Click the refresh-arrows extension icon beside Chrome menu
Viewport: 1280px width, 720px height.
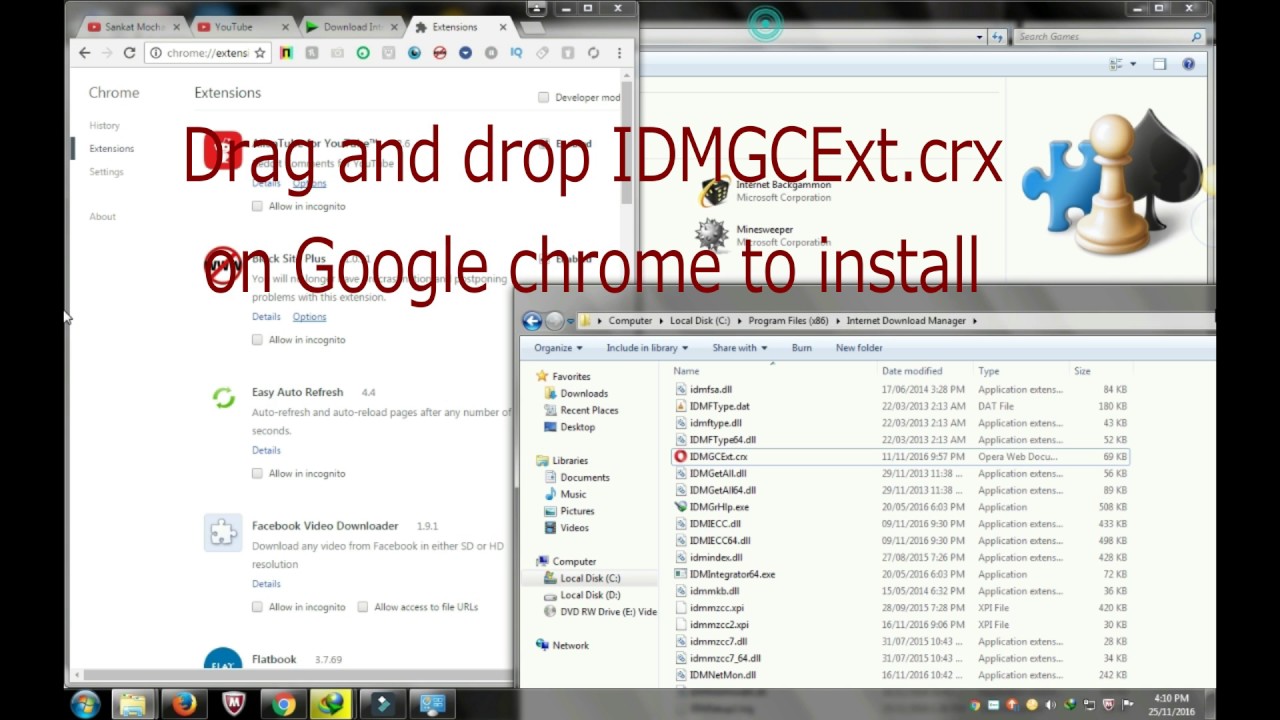pyautogui.click(x=593, y=53)
